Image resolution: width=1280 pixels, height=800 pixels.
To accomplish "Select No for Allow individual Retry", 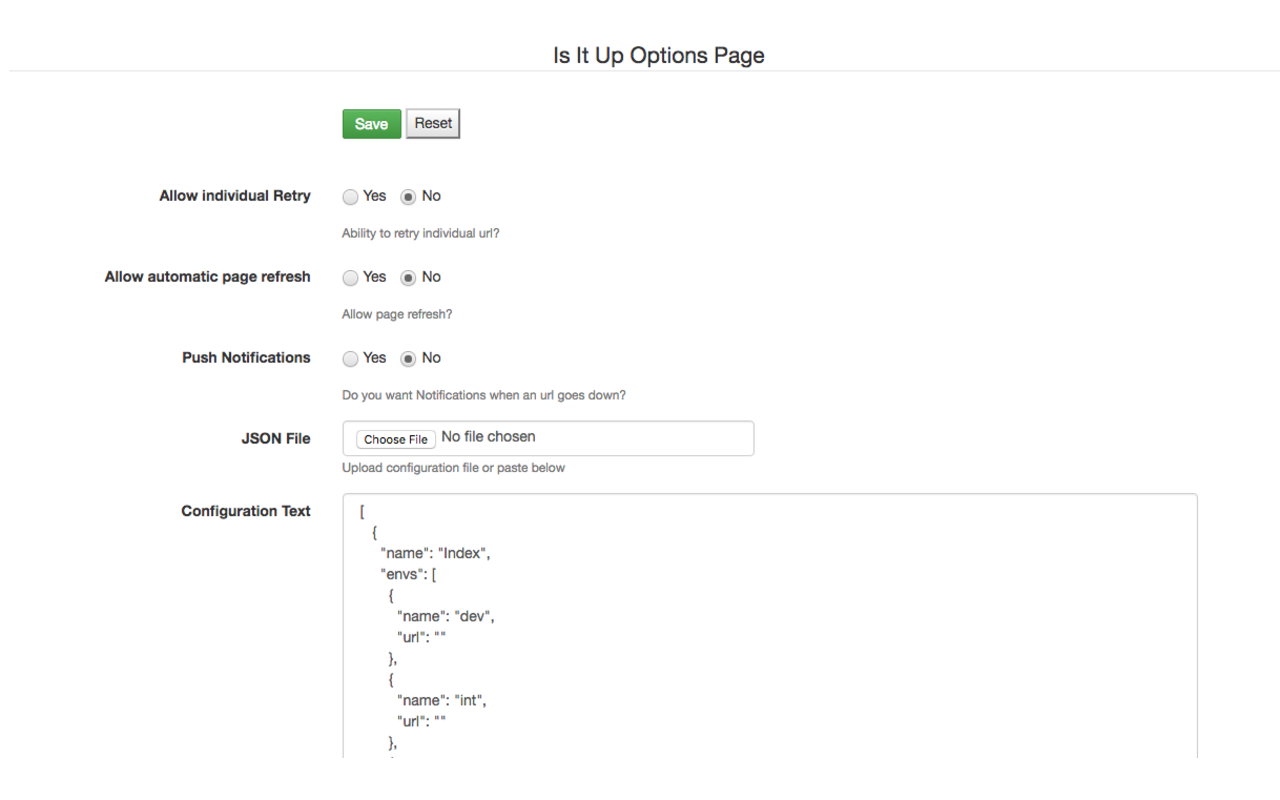I will [408, 197].
